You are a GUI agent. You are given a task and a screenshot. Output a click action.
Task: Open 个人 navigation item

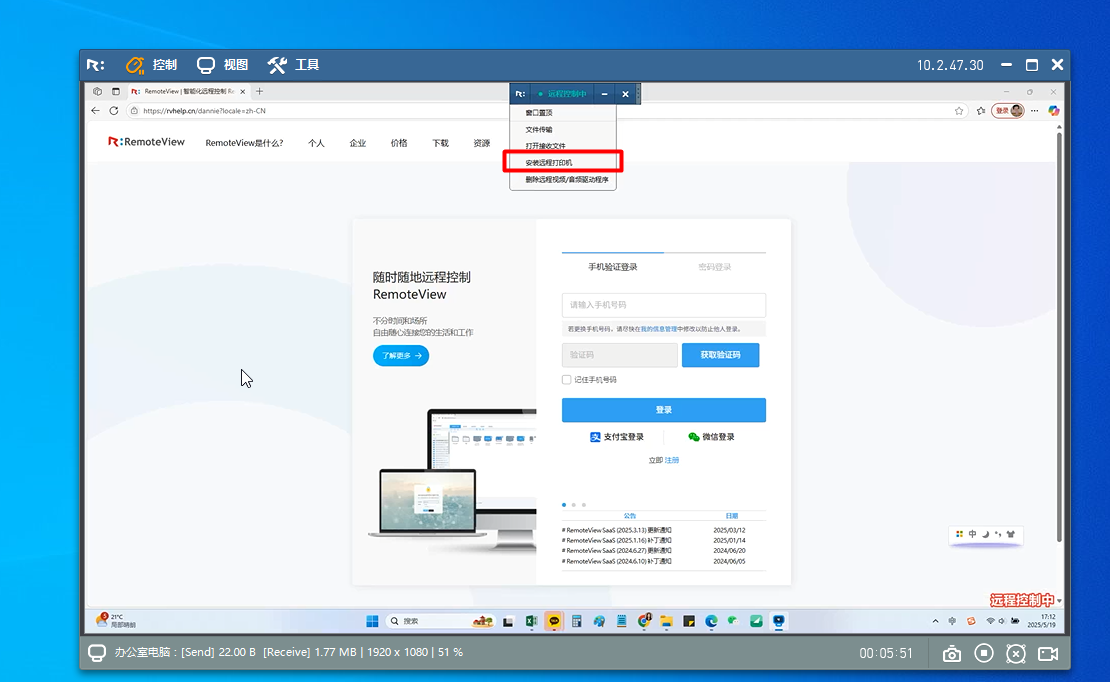316,143
